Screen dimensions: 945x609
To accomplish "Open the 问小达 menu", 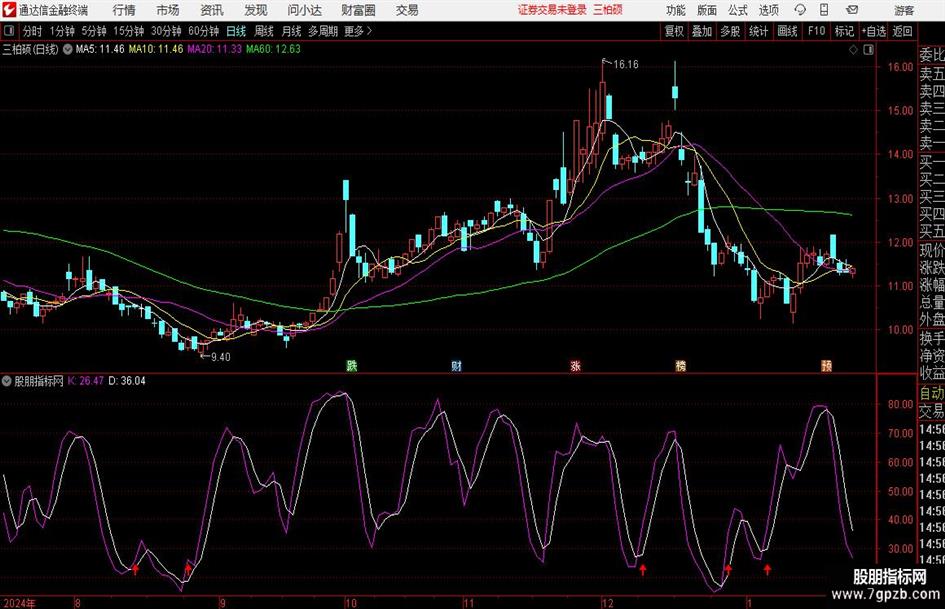I will (304, 10).
